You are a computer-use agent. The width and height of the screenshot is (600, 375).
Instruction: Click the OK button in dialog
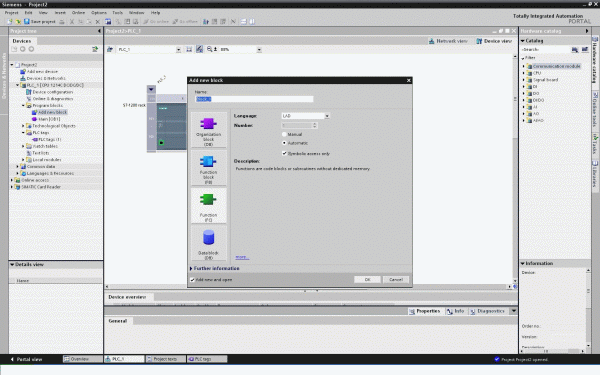coord(367,280)
